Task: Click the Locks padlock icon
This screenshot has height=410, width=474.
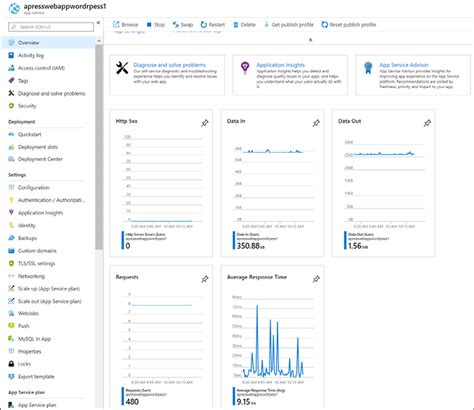Action: coord(11,364)
